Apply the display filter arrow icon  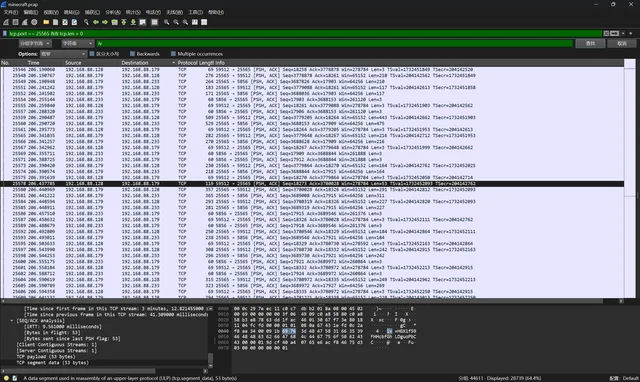coord(614,33)
